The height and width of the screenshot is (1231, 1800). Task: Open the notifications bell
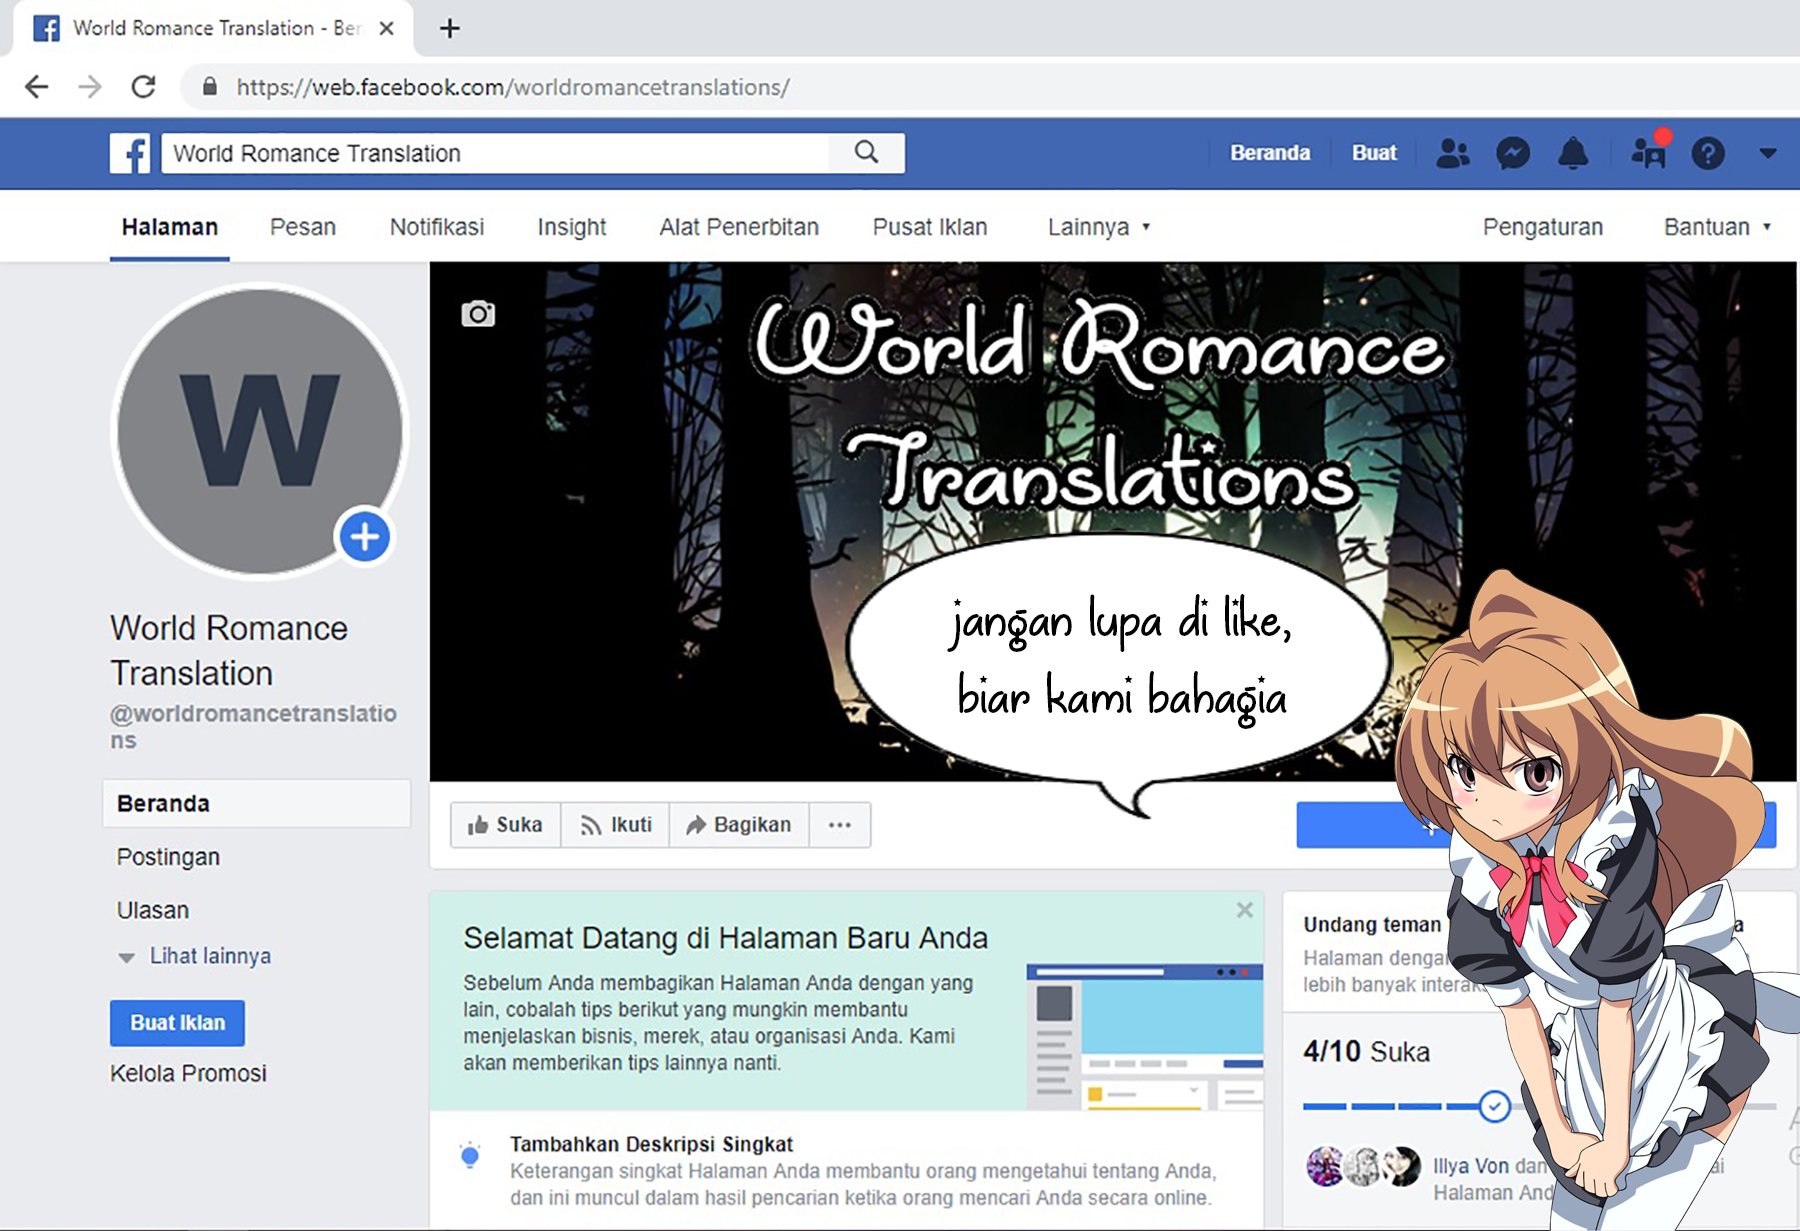1575,152
